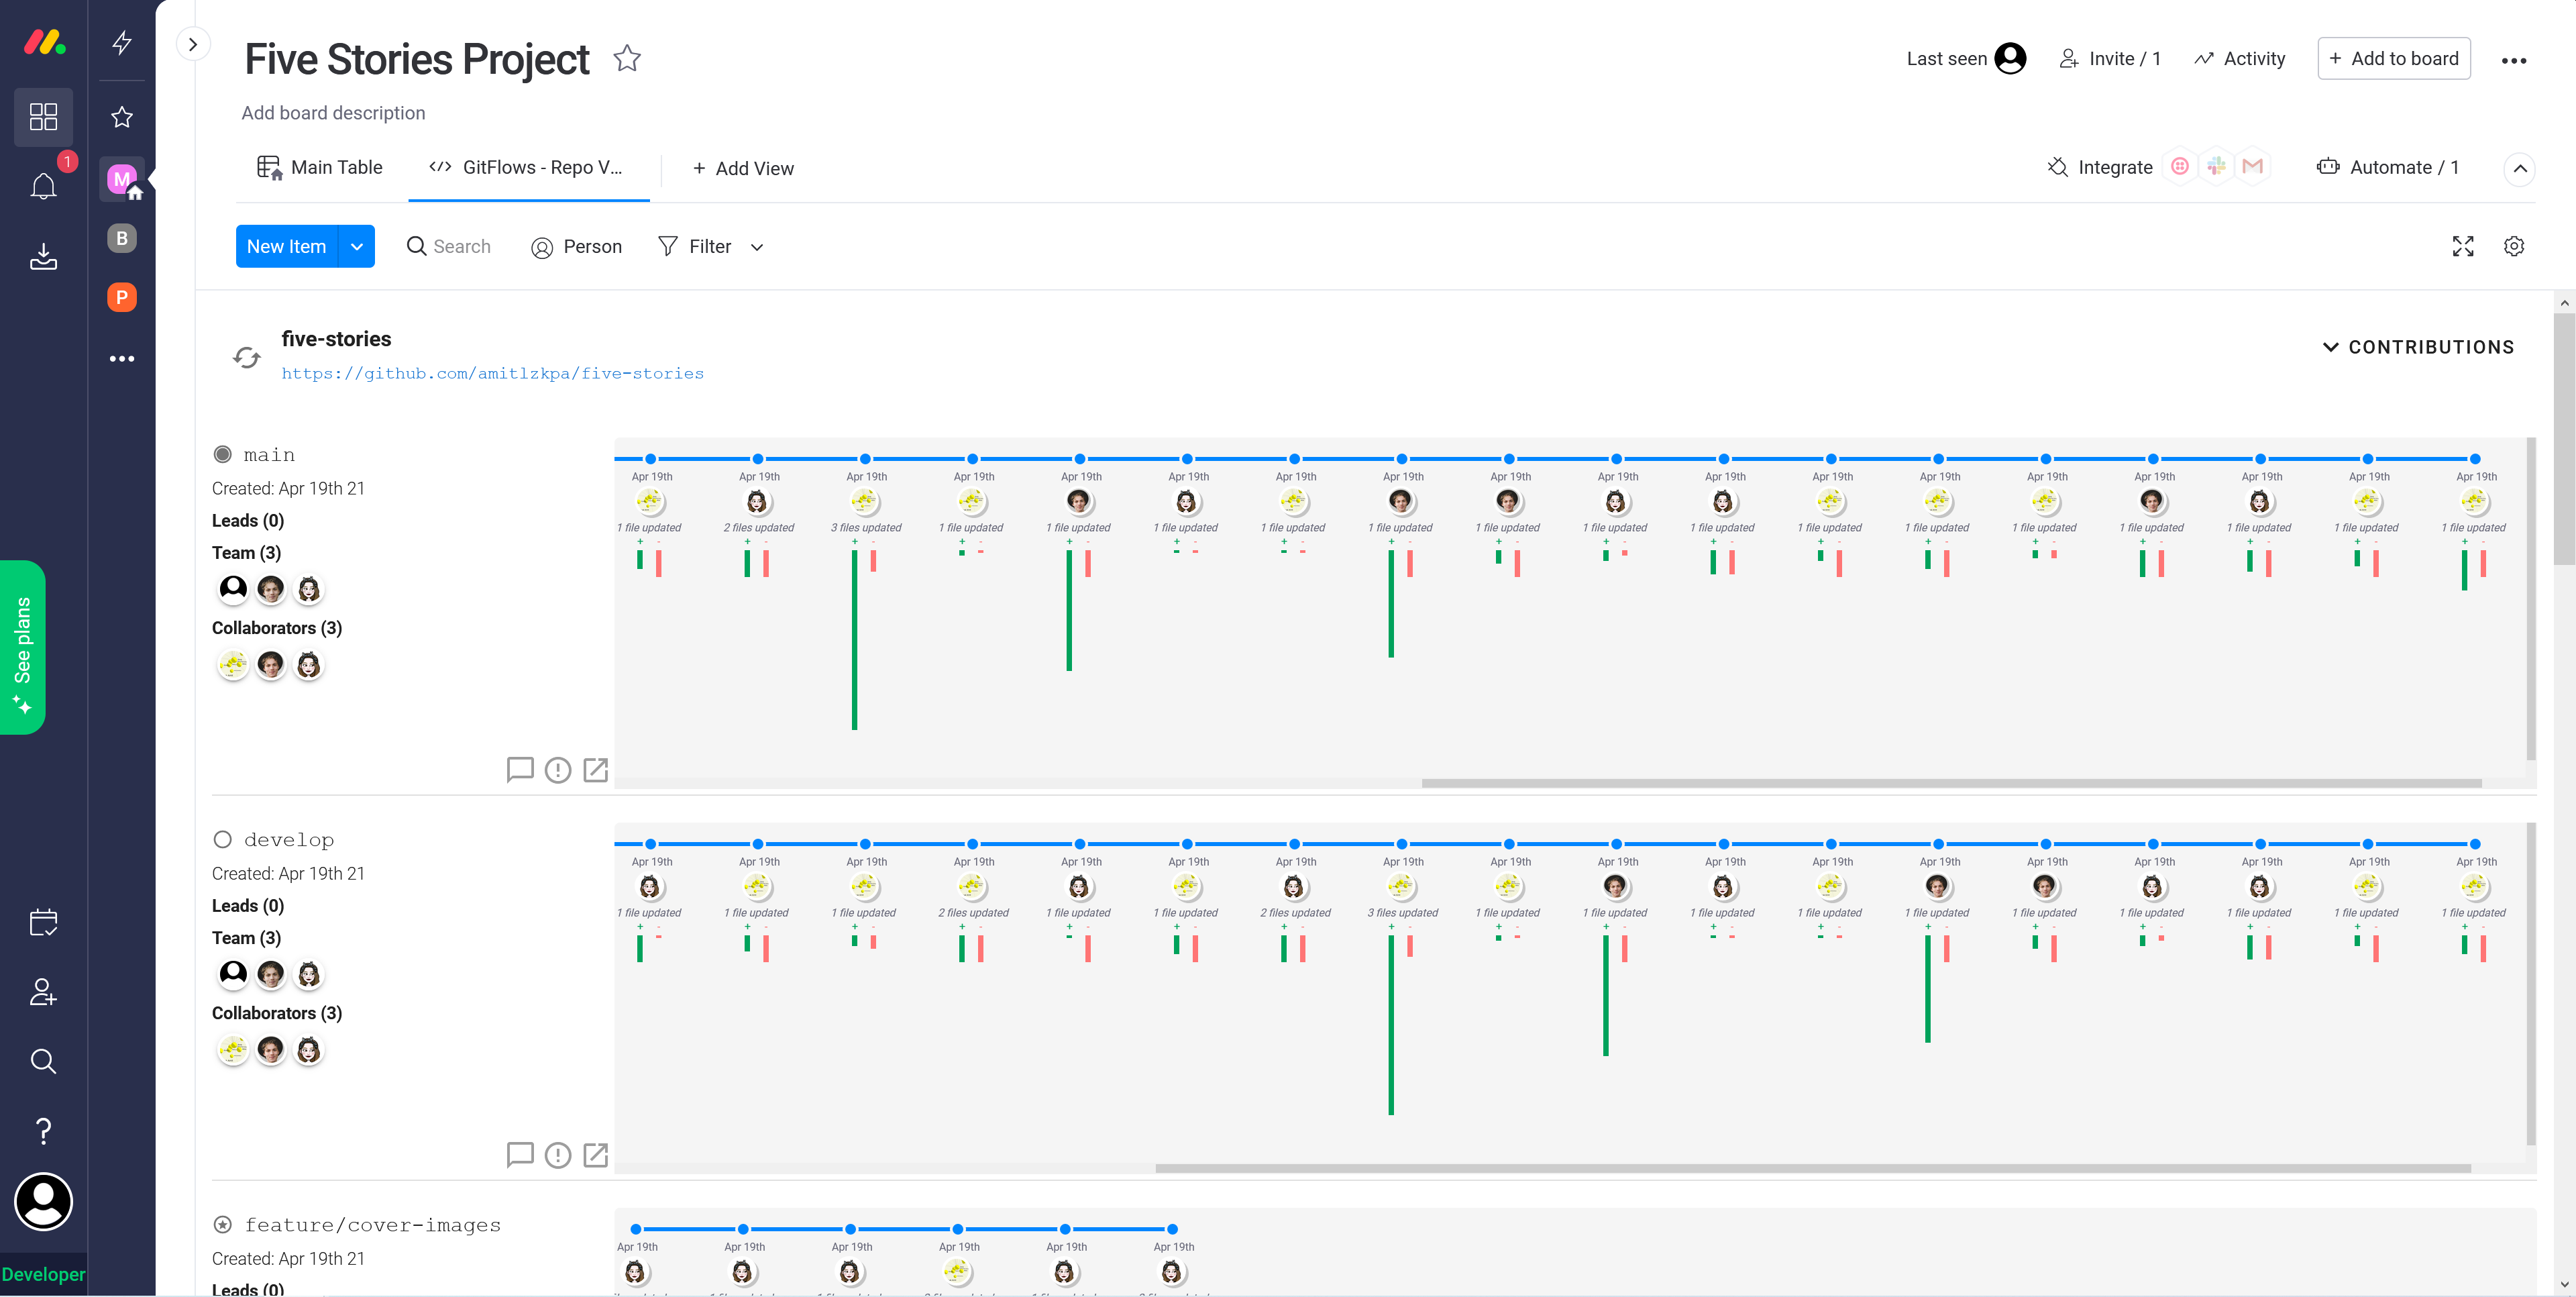This screenshot has width=2576, height=1297.
Task: Select the main branch radio button
Action: (222, 454)
